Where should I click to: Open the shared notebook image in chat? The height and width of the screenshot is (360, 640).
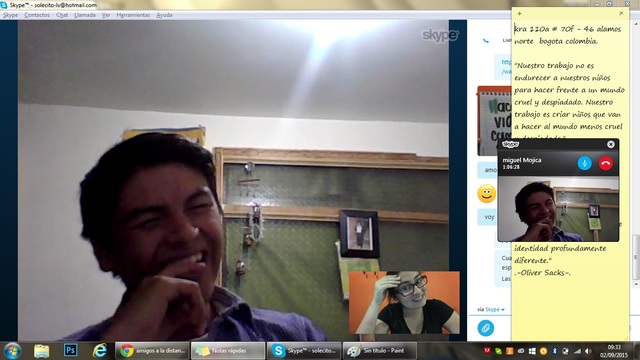494,121
